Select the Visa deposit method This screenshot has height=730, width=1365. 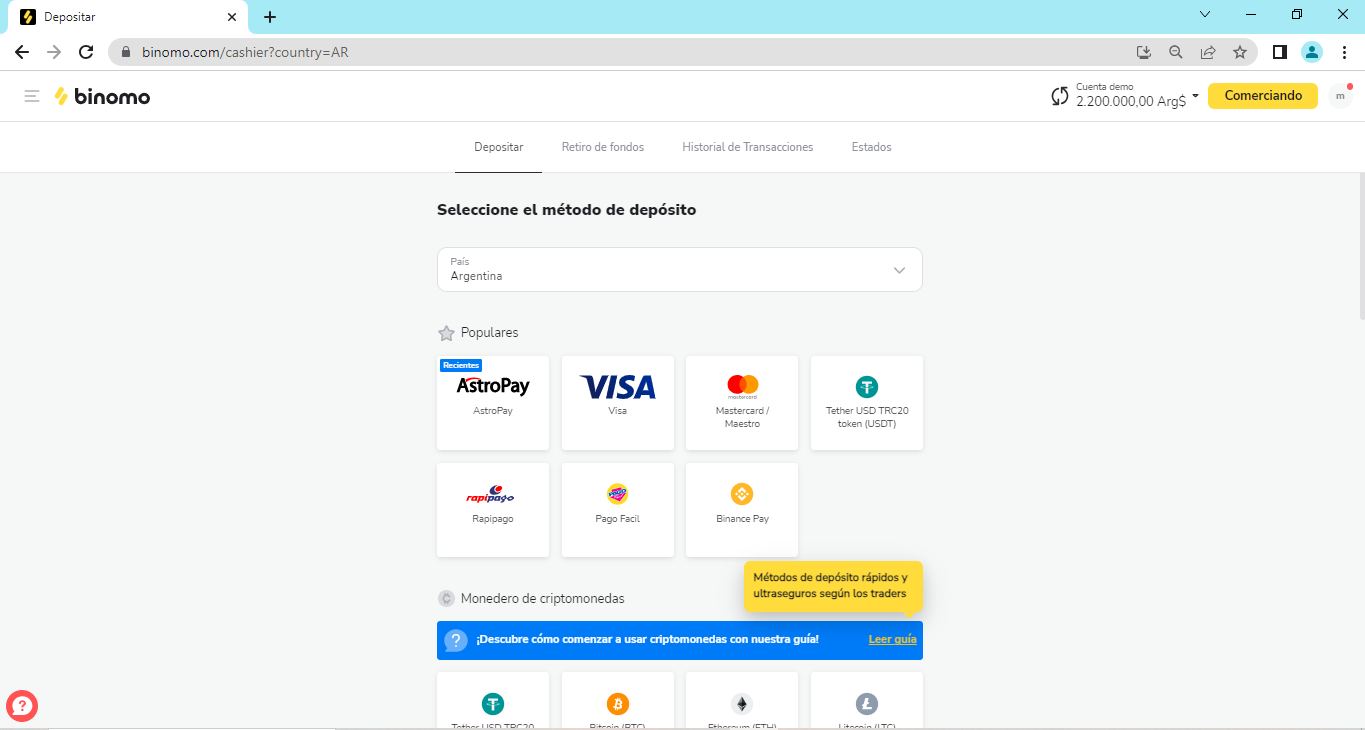[x=617, y=403]
